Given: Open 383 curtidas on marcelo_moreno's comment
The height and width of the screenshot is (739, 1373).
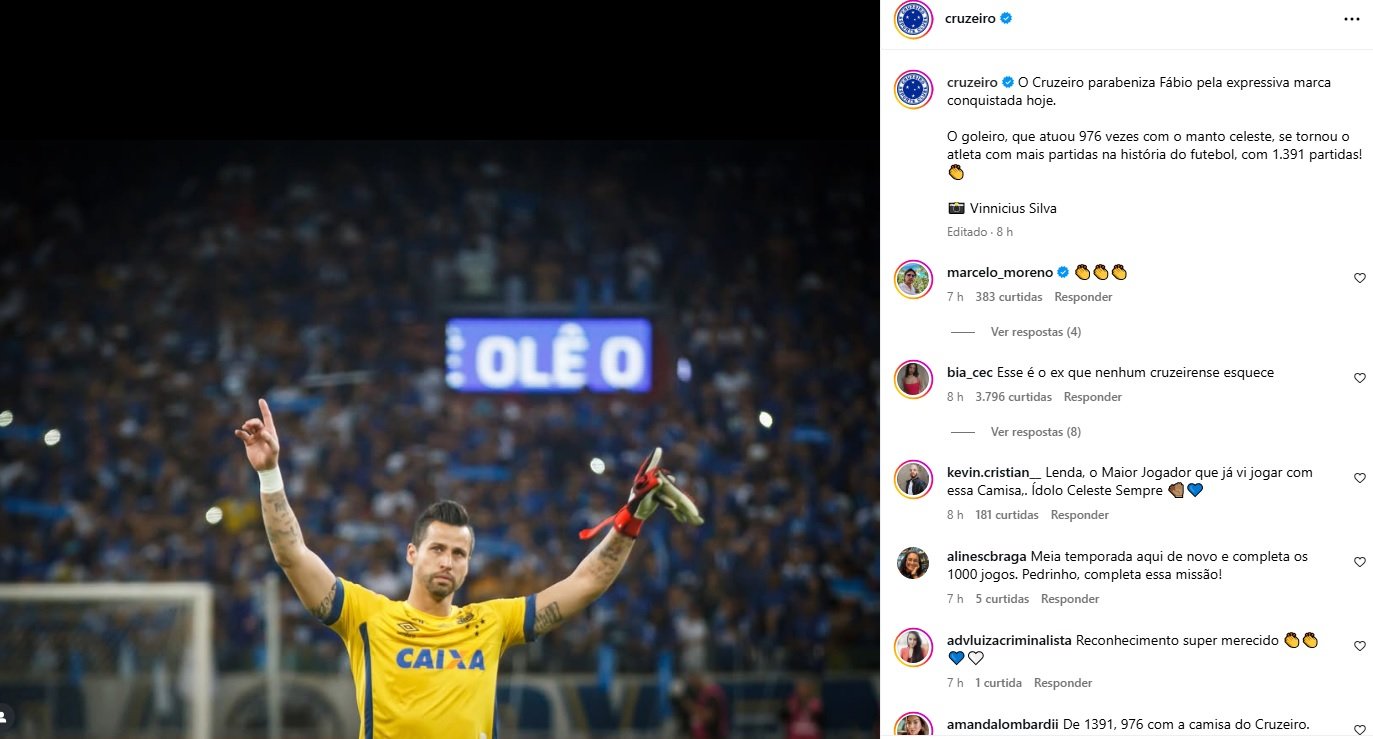Looking at the screenshot, I should (1008, 296).
